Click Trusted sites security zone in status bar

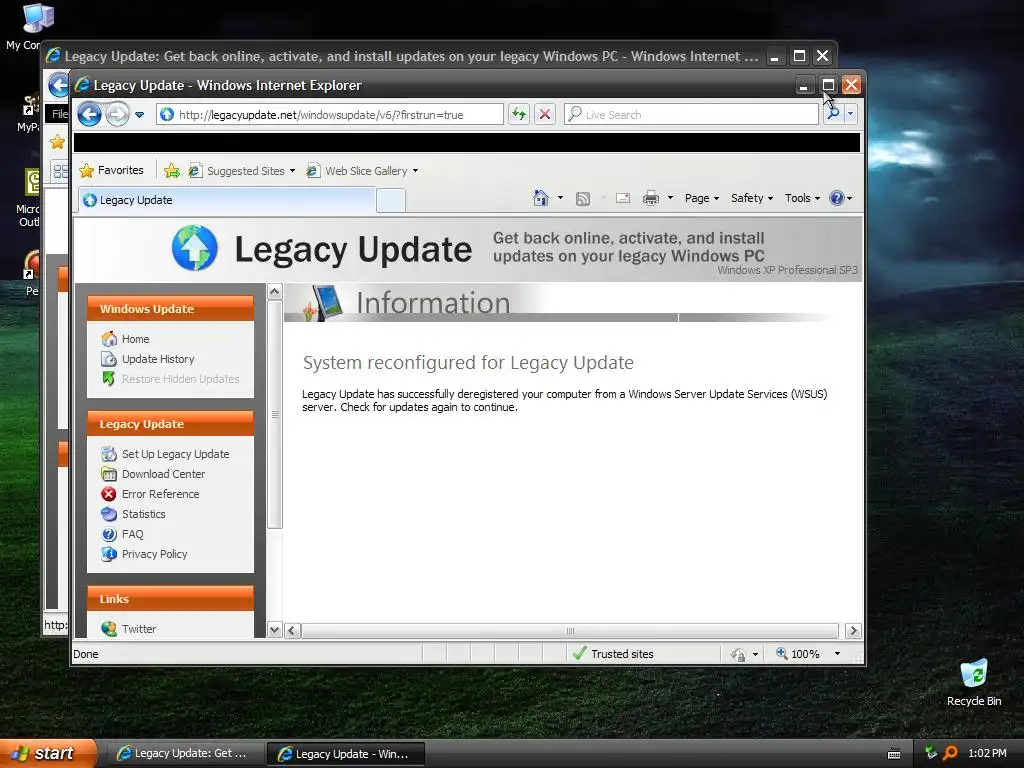pyautogui.click(x=613, y=654)
